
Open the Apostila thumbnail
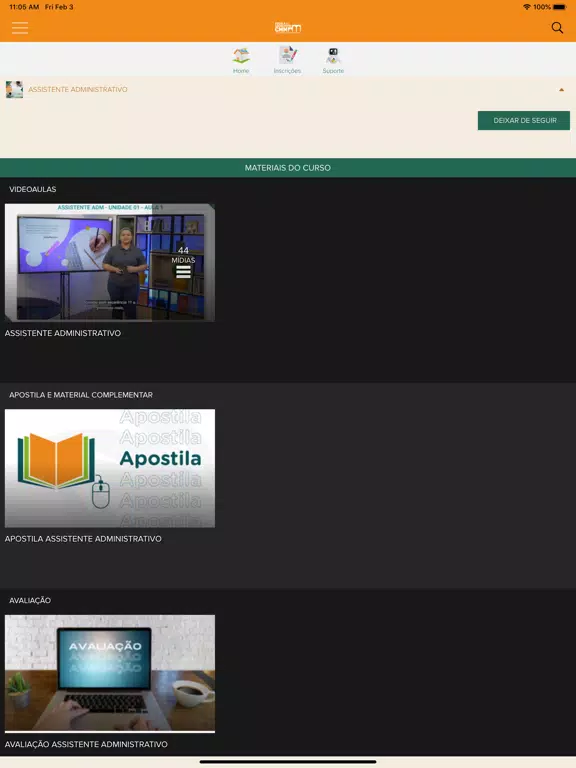(110, 468)
